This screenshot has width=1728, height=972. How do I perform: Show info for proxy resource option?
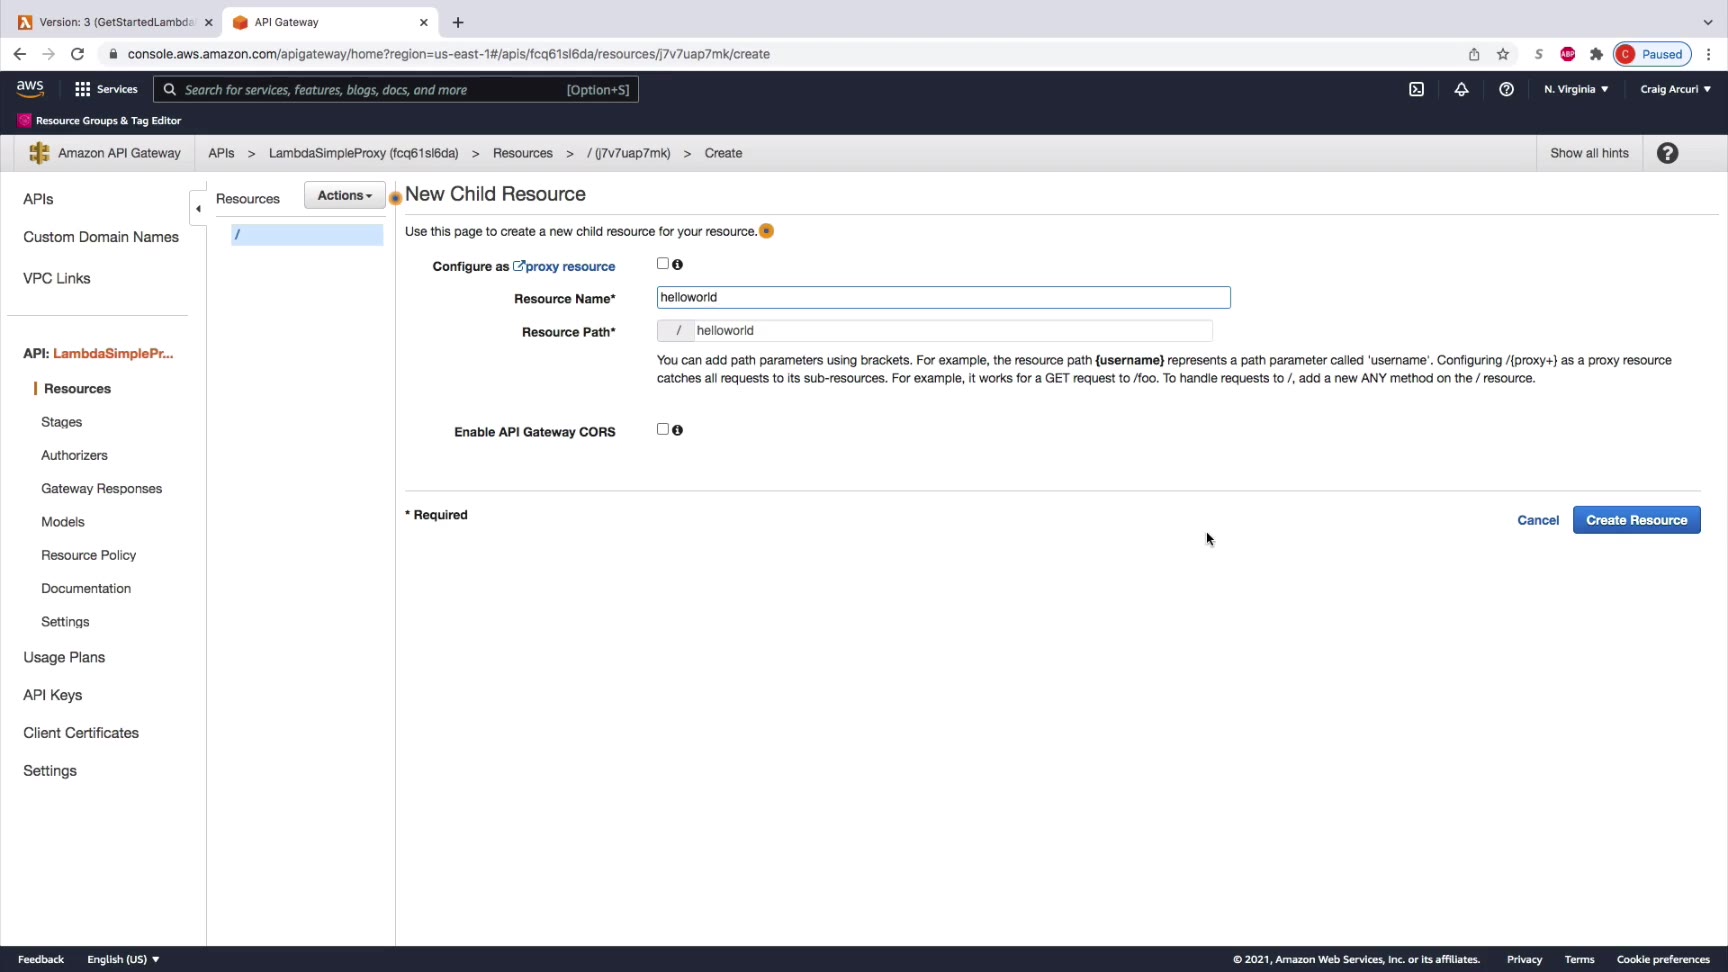pyautogui.click(x=678, y=265)
